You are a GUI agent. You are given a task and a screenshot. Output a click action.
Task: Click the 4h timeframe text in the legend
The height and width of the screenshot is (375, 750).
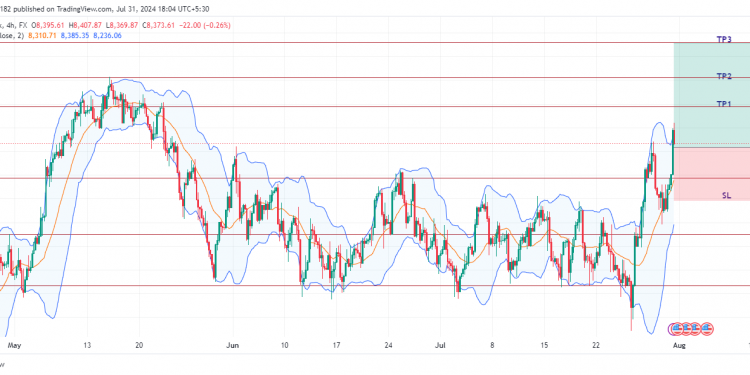[x=12, y=25]
